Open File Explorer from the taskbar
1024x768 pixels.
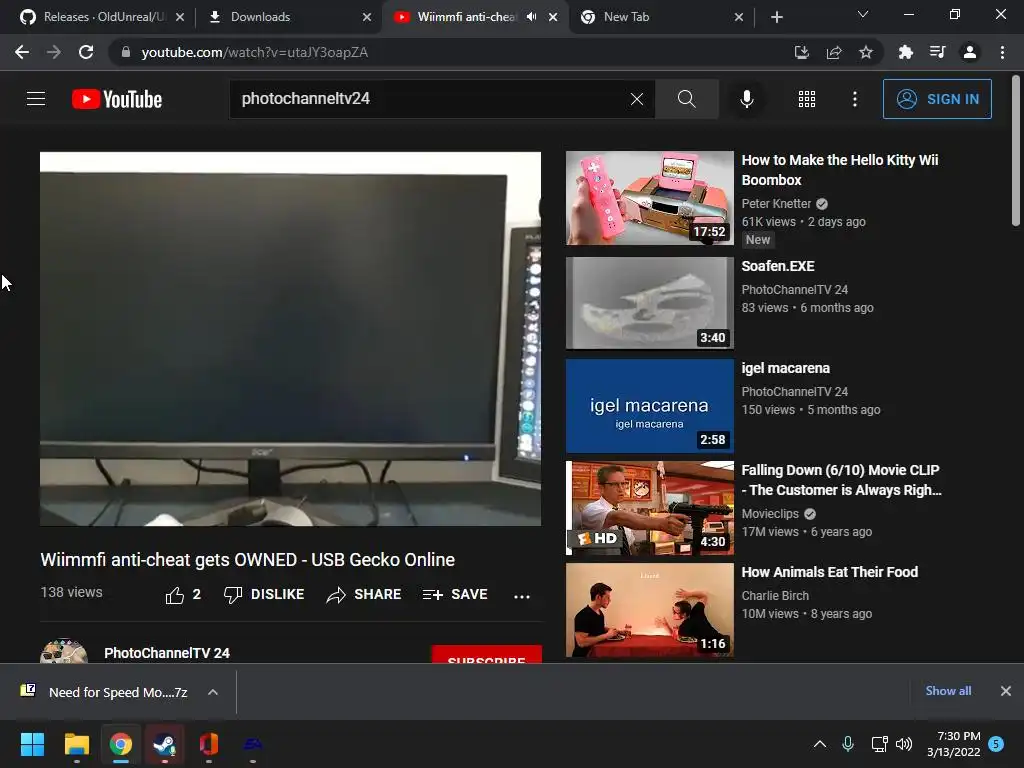click(x=76, y=744)
